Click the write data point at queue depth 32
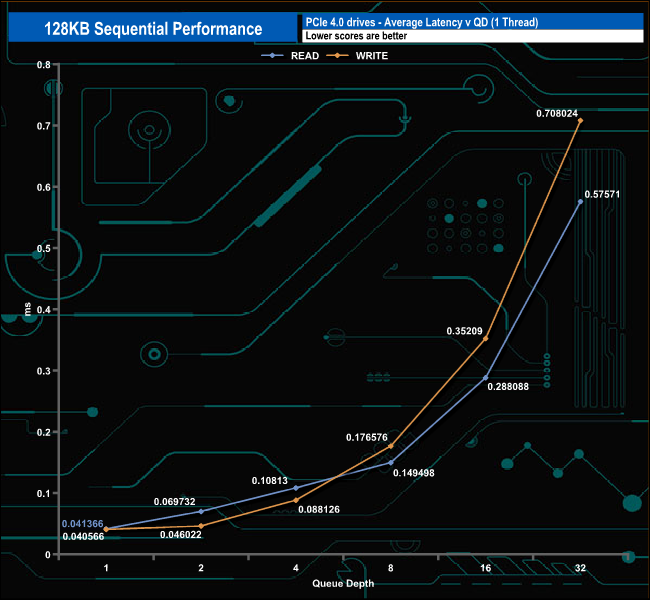Screen dimensions: 650x600 click(x=580, y=121)
